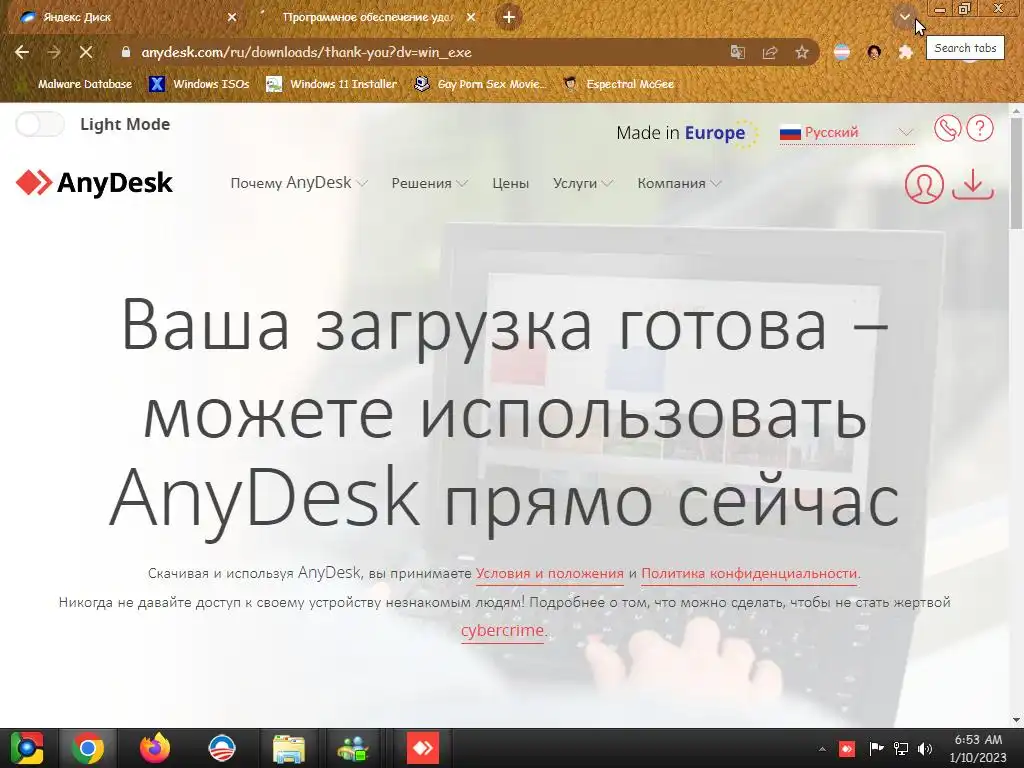Open a new browser tab
Viewport: 1024px width, 768px height.
[x=509, y=18]
